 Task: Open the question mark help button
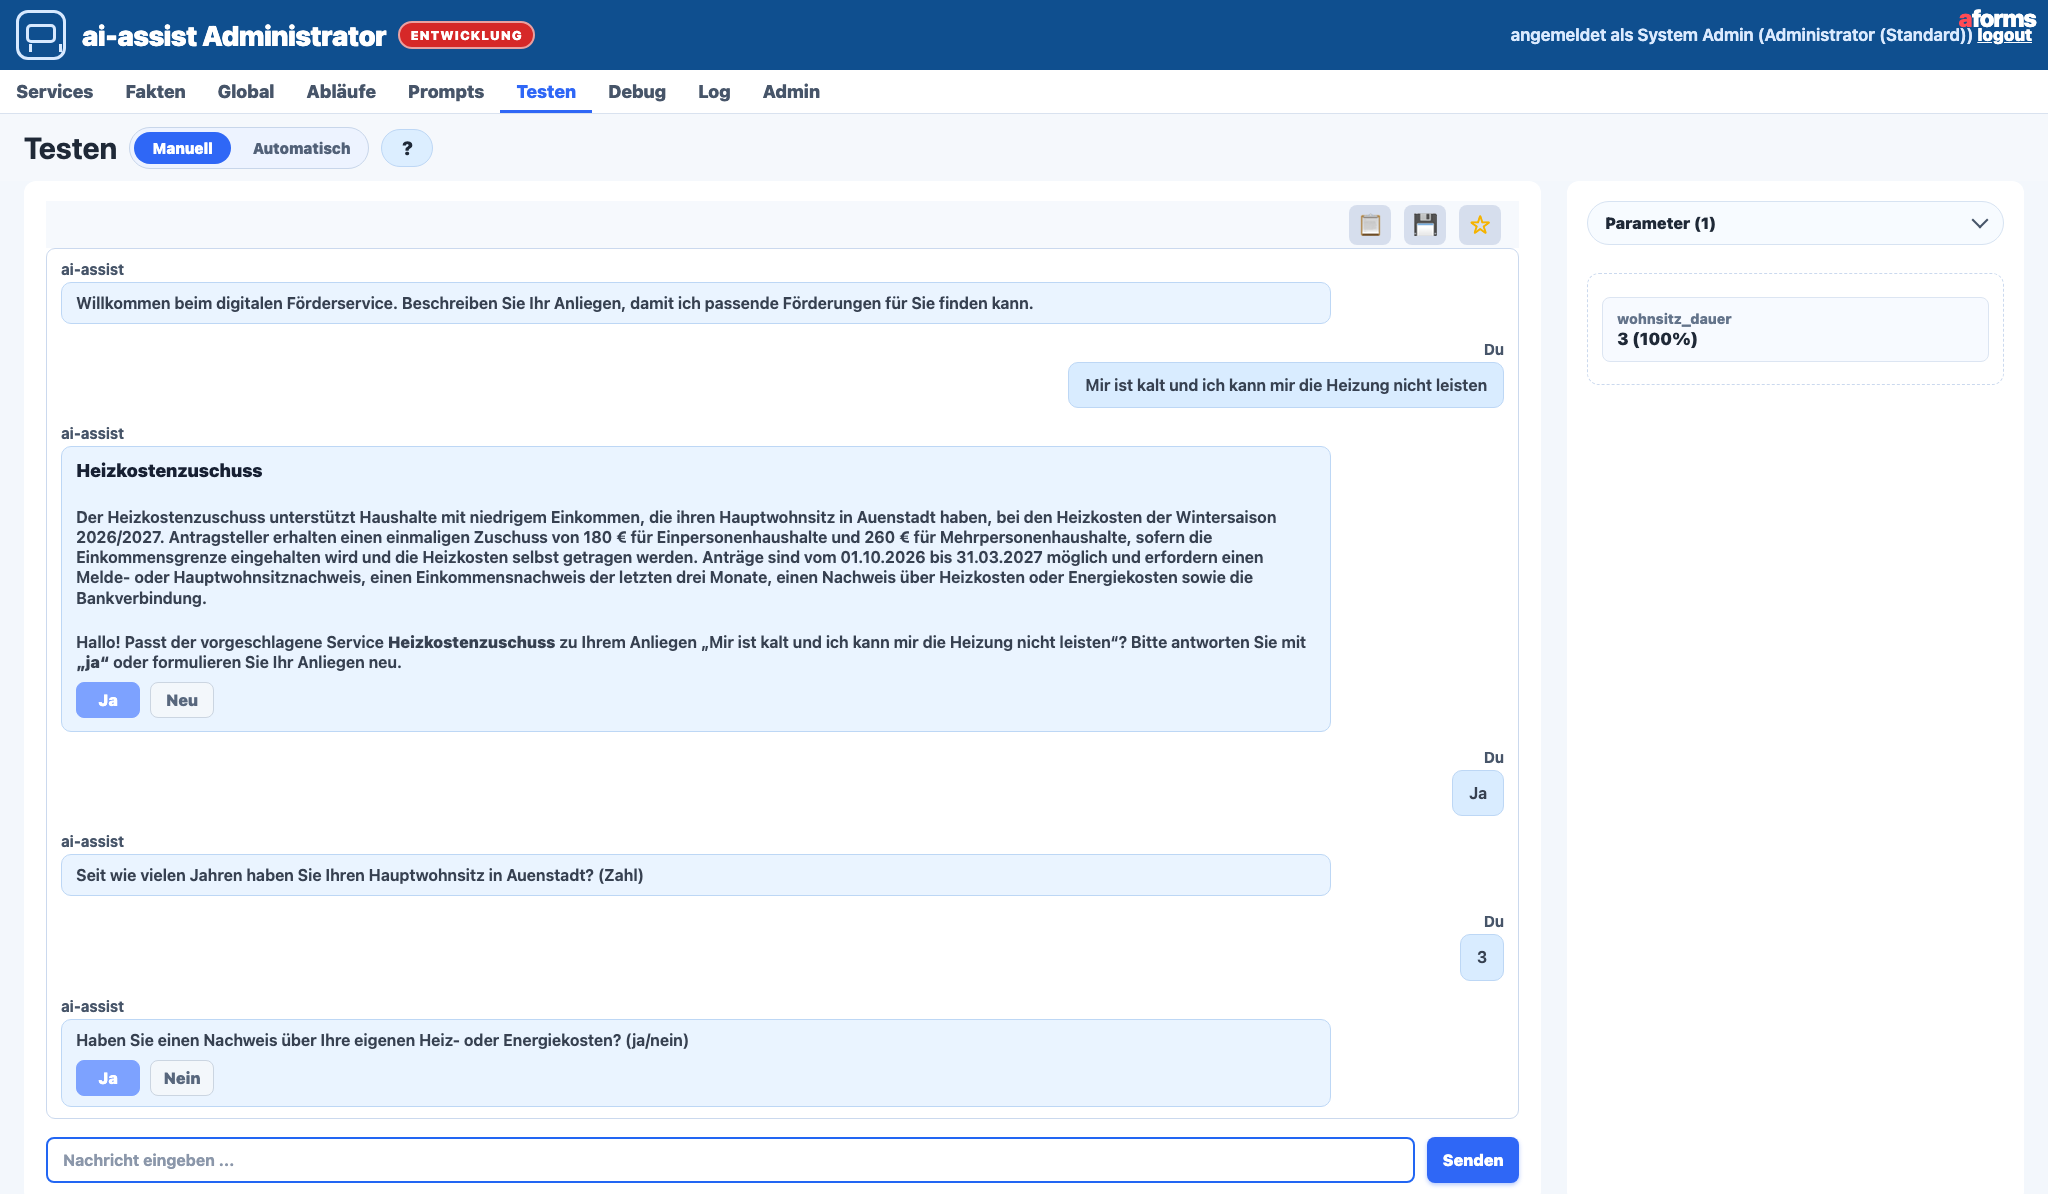point(407,148)
